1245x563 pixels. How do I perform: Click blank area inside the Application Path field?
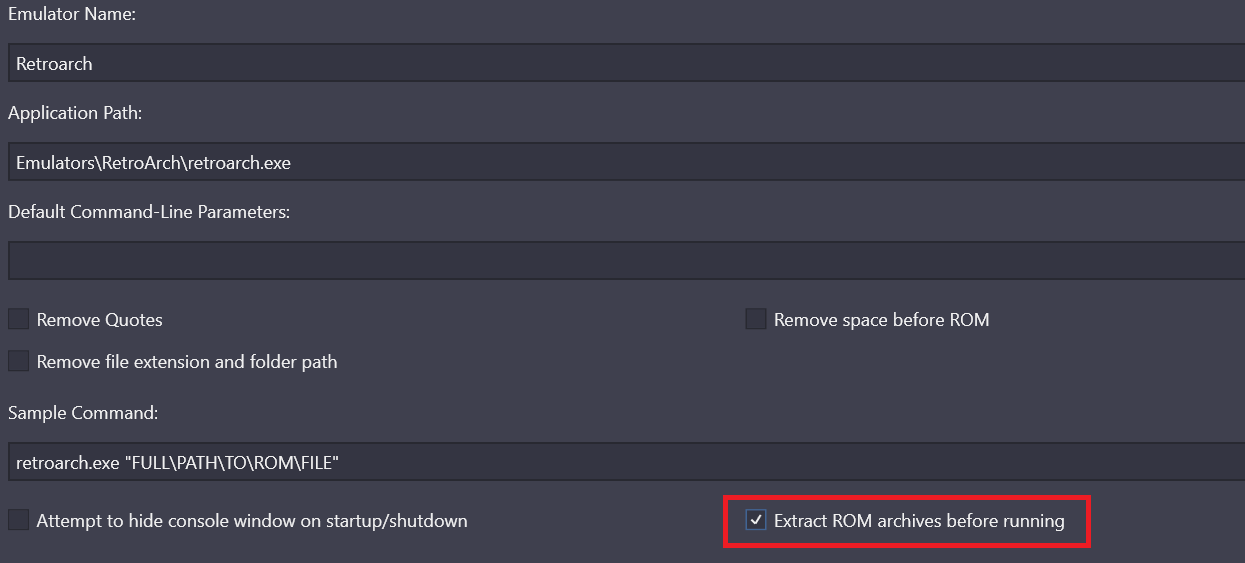(x=760, y=162)
